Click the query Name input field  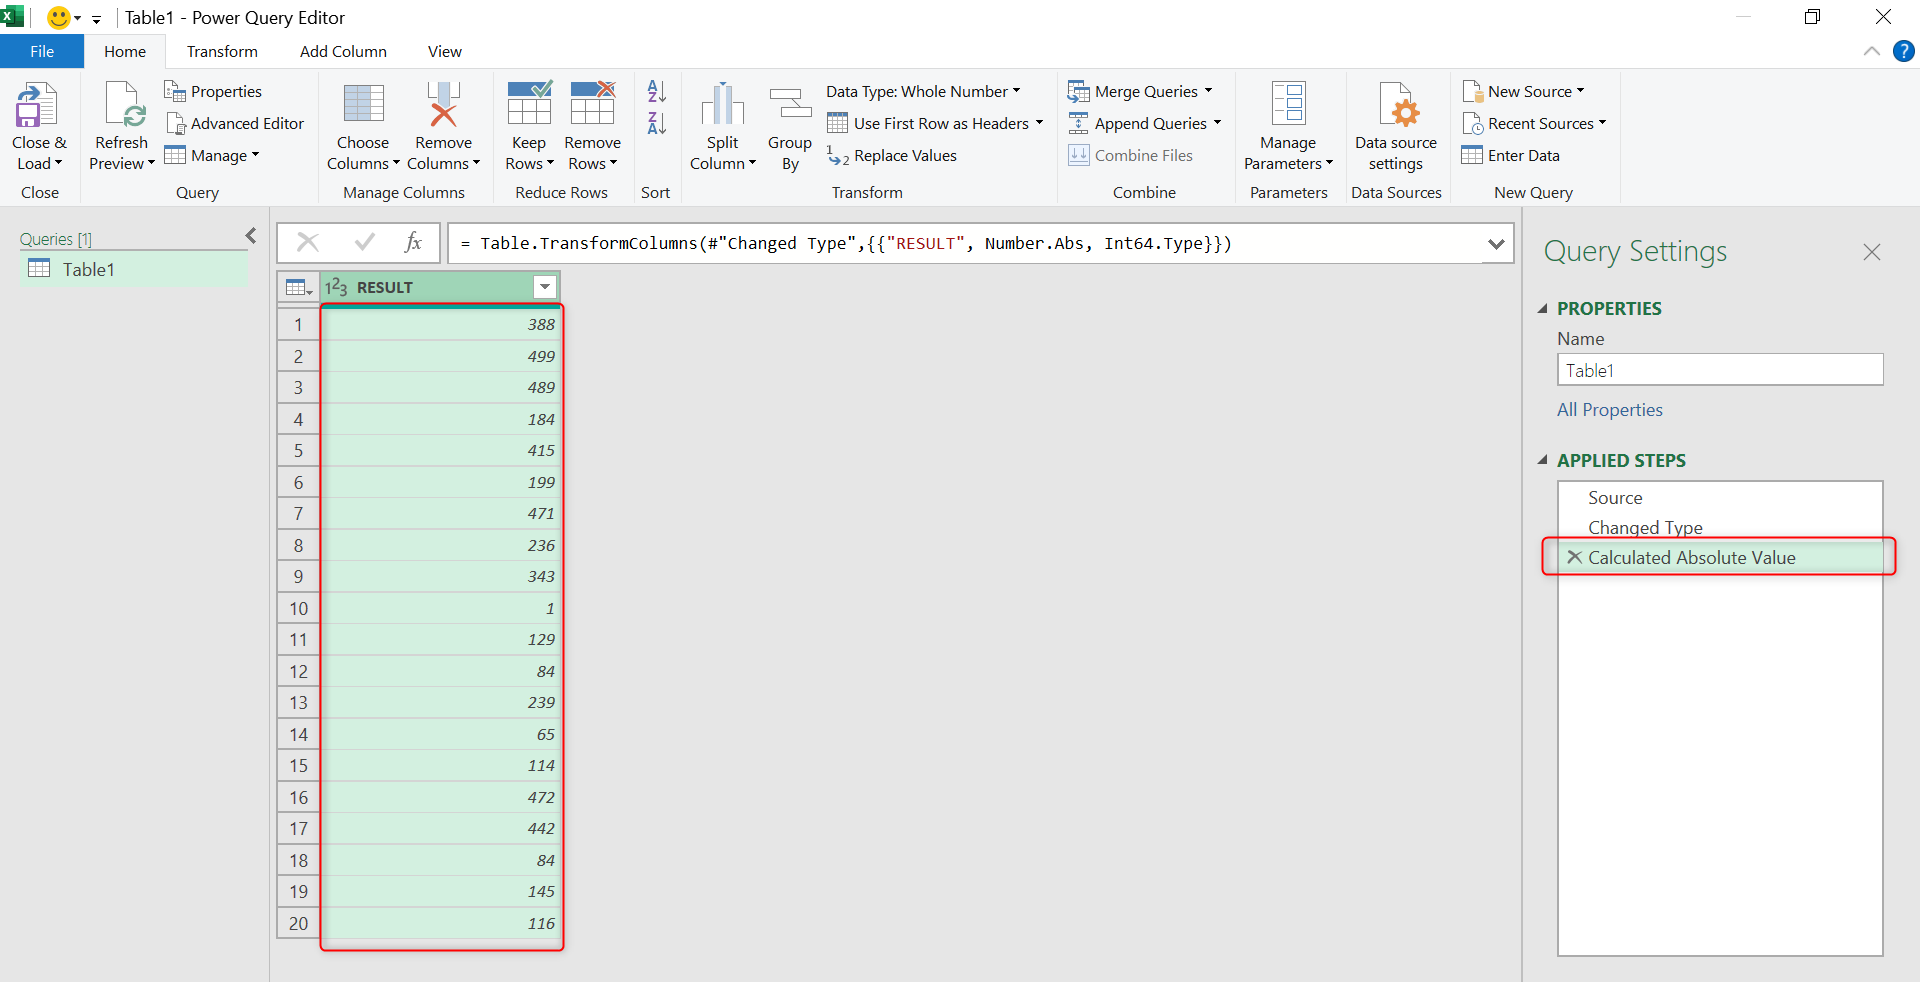click(x=1719, y=370)
